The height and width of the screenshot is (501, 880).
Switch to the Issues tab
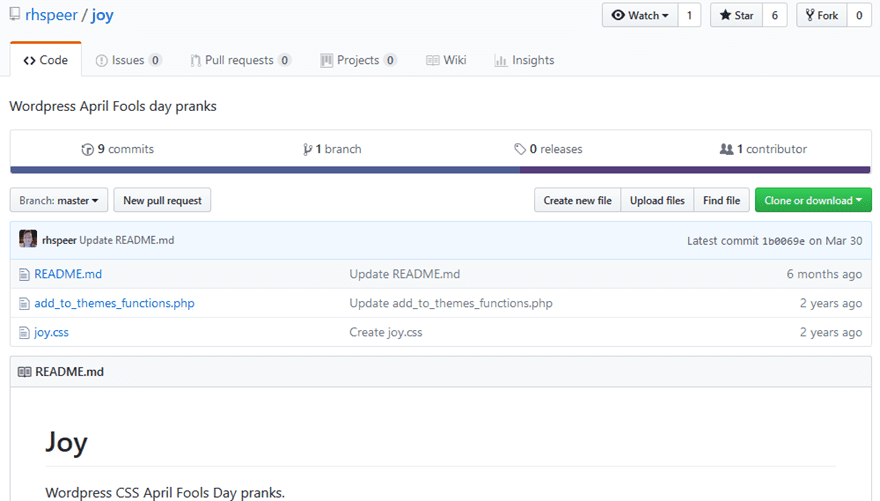129,60
